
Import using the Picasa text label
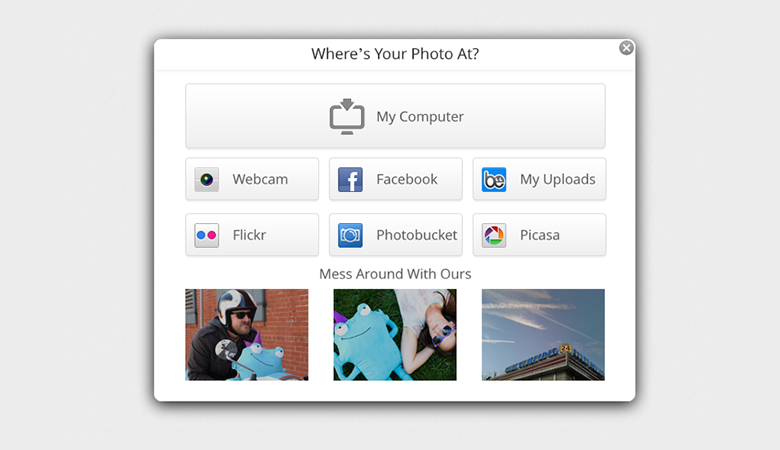pos(540,235)
